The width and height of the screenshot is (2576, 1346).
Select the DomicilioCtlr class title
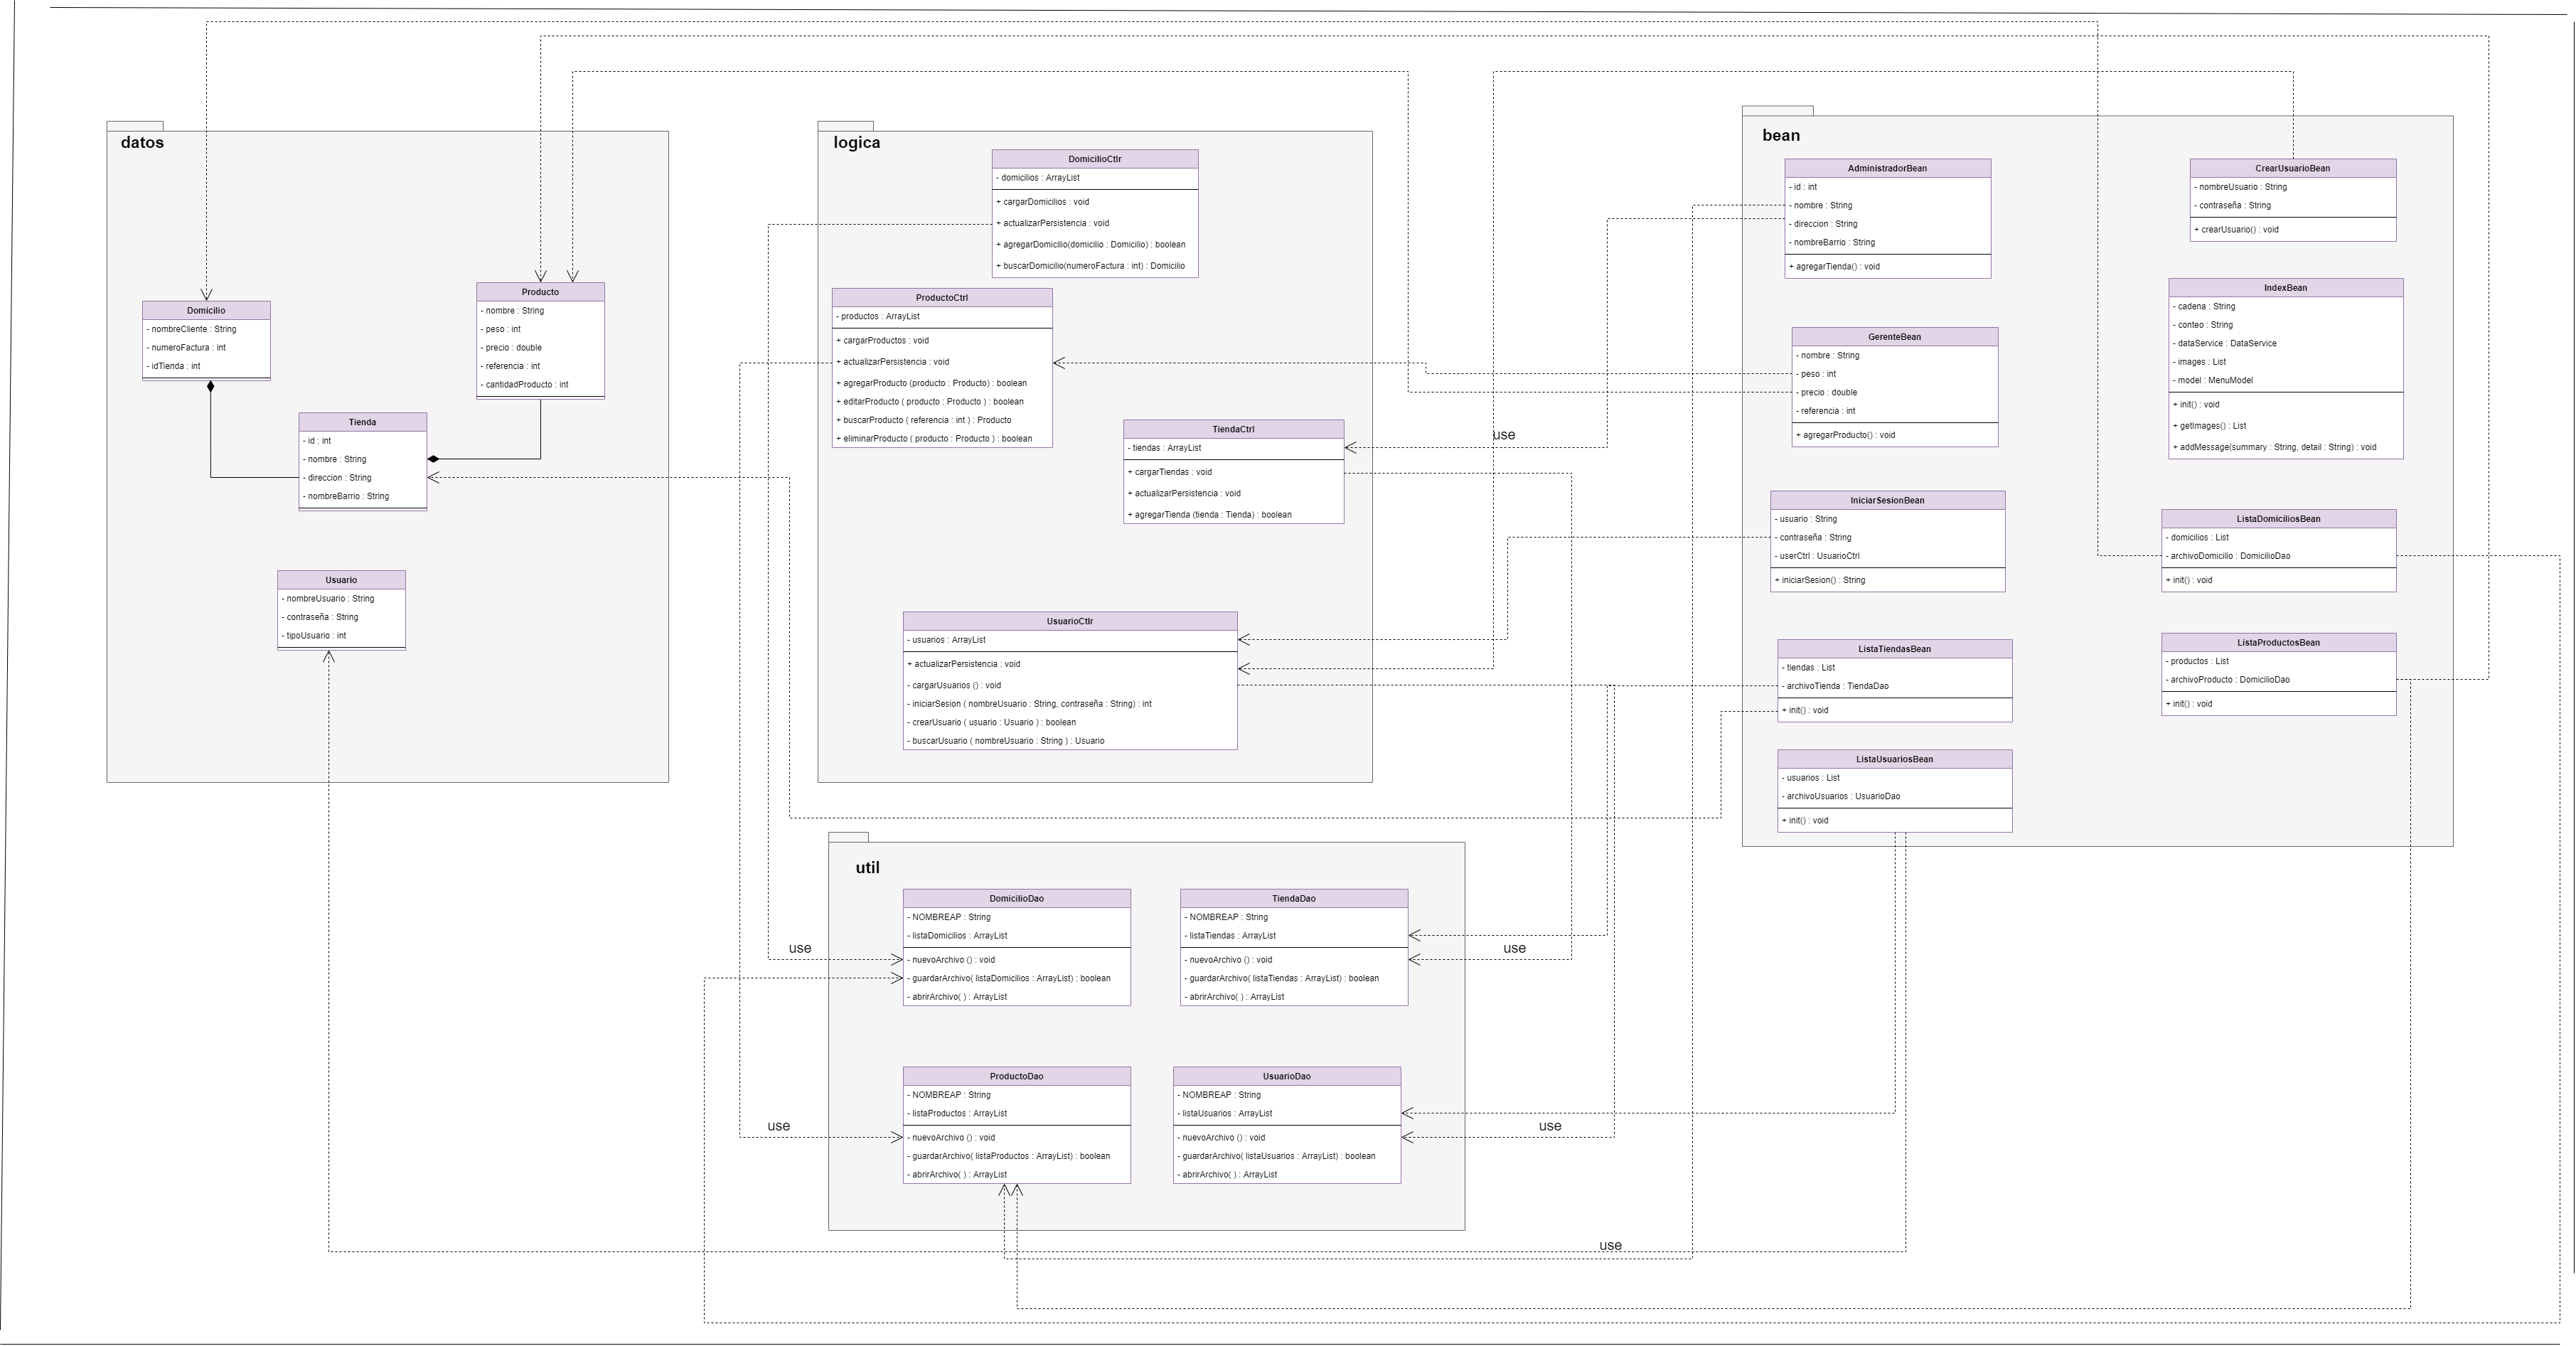click(1095, 158)
